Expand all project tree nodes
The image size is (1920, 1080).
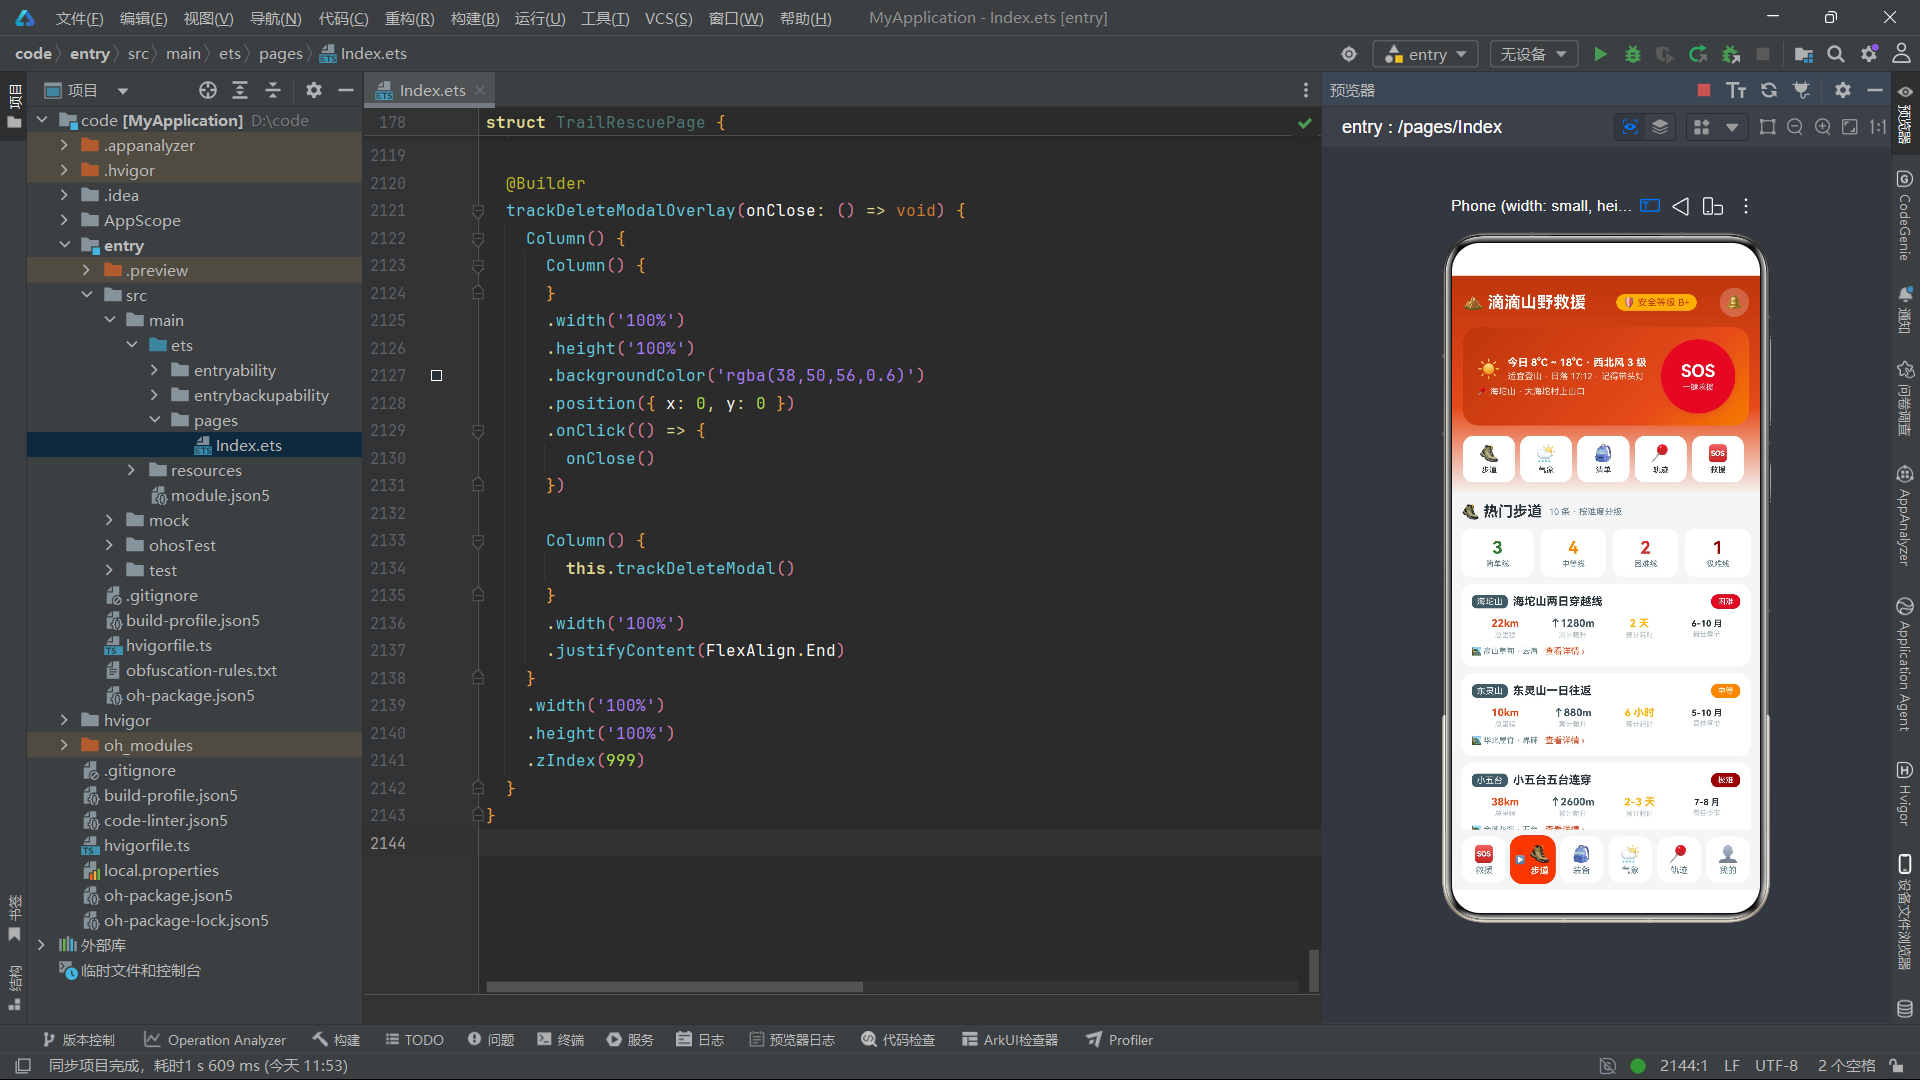point(240,90)
